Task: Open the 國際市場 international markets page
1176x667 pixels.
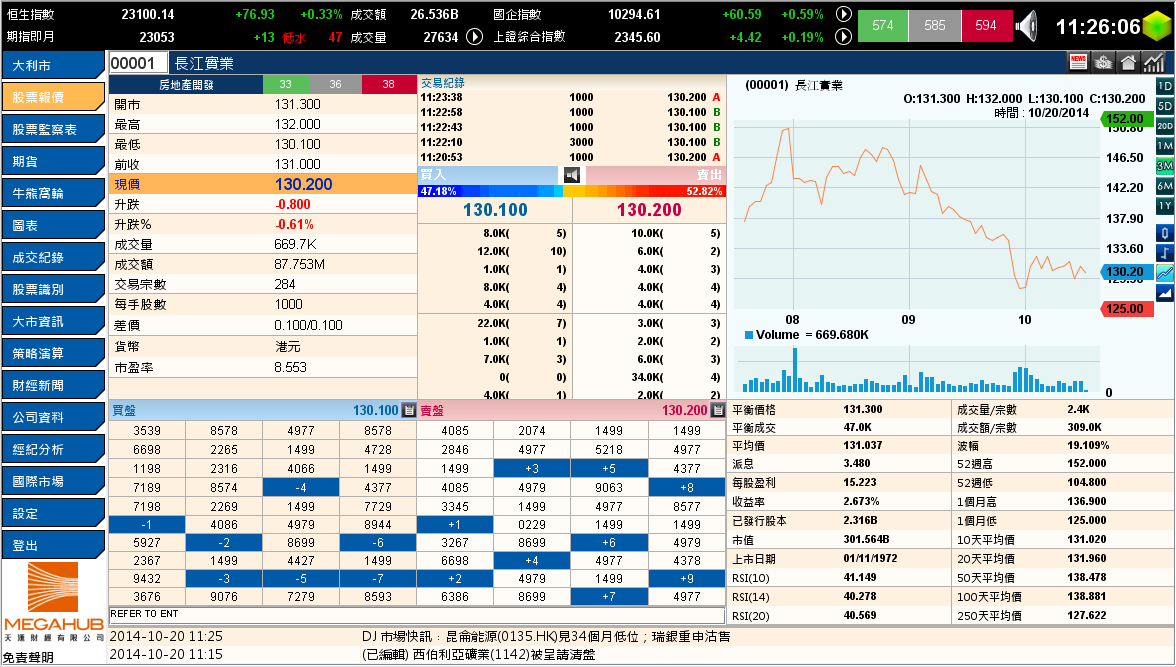Action: click(x=52, y=481)
